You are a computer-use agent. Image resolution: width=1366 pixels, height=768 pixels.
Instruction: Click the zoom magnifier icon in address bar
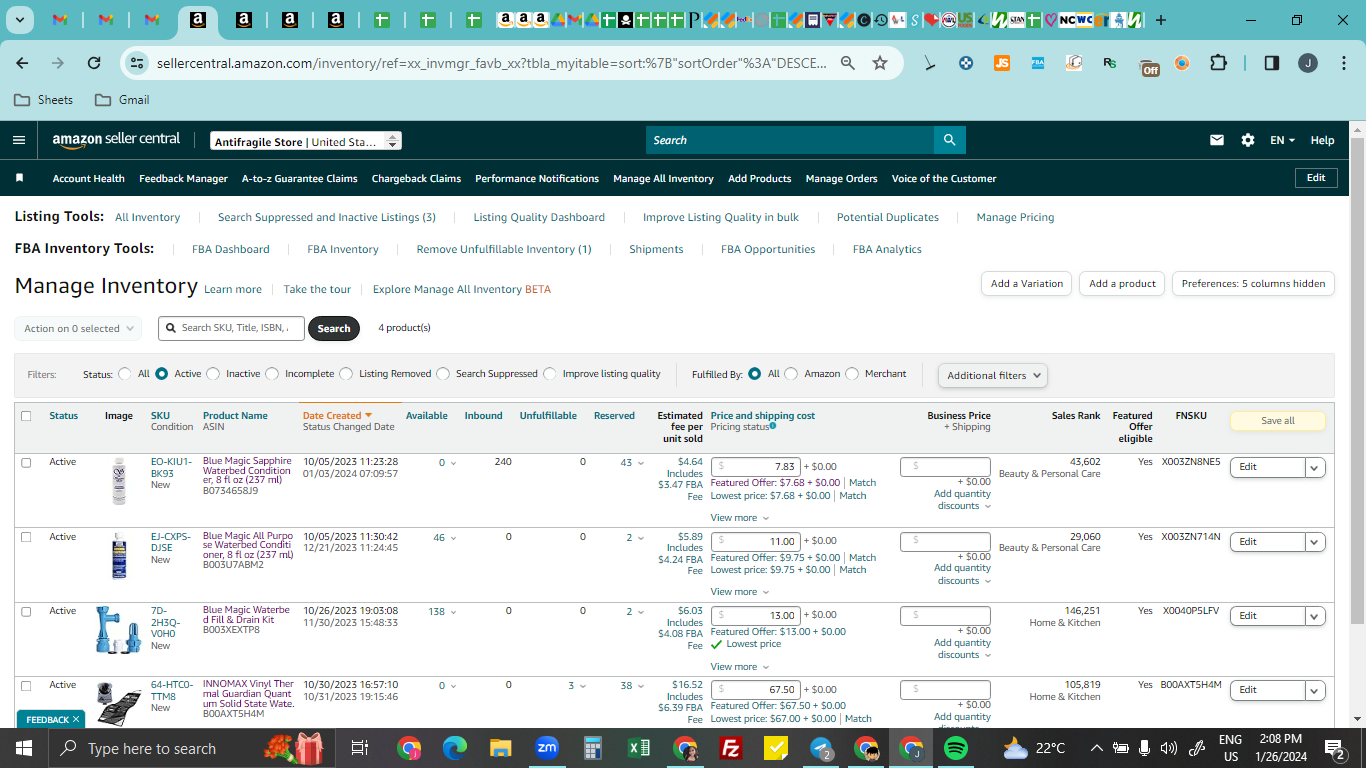click(847, 63)
